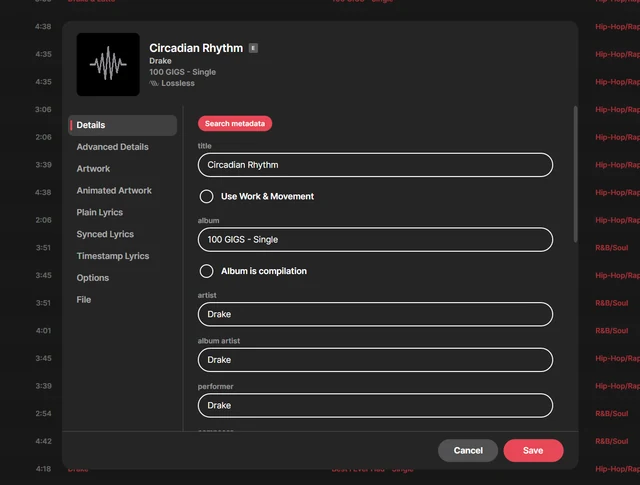The image size is (640, 485).
Task: Open the File section
Action: tap(84, 300)
